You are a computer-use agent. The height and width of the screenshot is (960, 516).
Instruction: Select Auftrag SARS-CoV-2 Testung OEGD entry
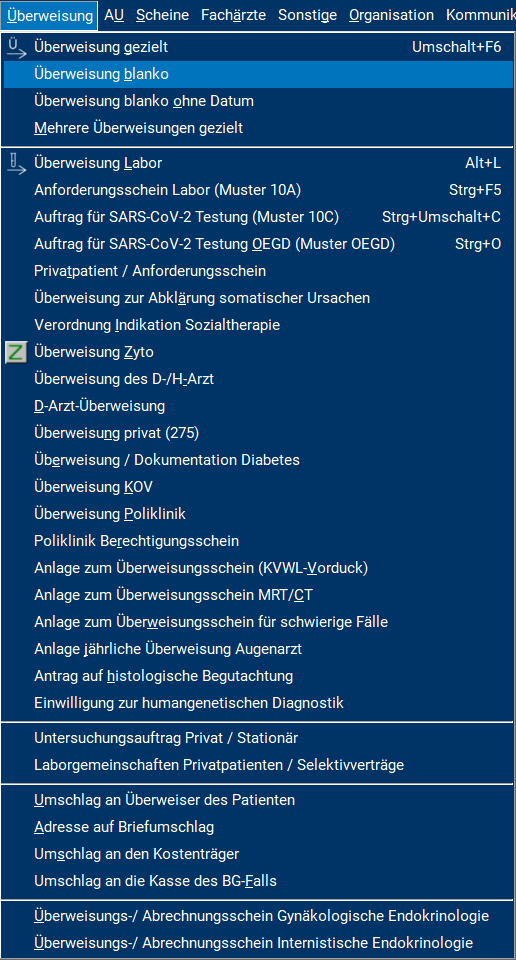coord(258,244)
